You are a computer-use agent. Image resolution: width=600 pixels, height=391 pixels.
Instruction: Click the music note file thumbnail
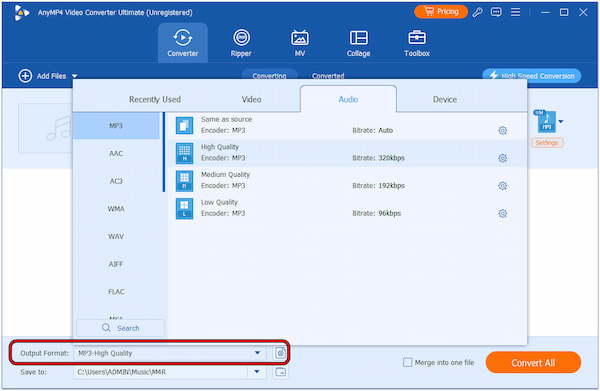click(x=46, y=128)
